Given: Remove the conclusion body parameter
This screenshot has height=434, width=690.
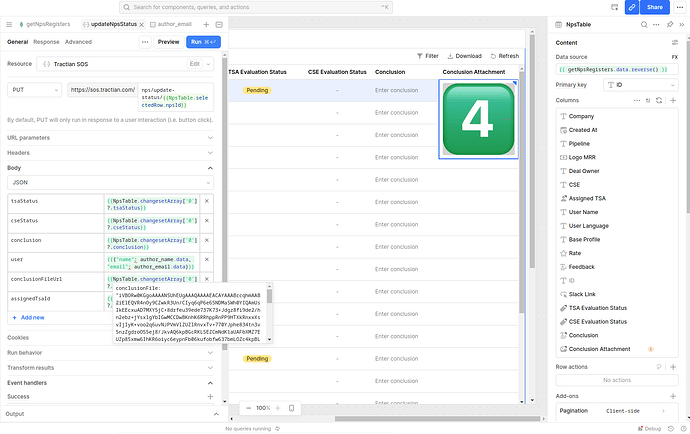Looking at the screenshot, I should [x=207, y=240].
